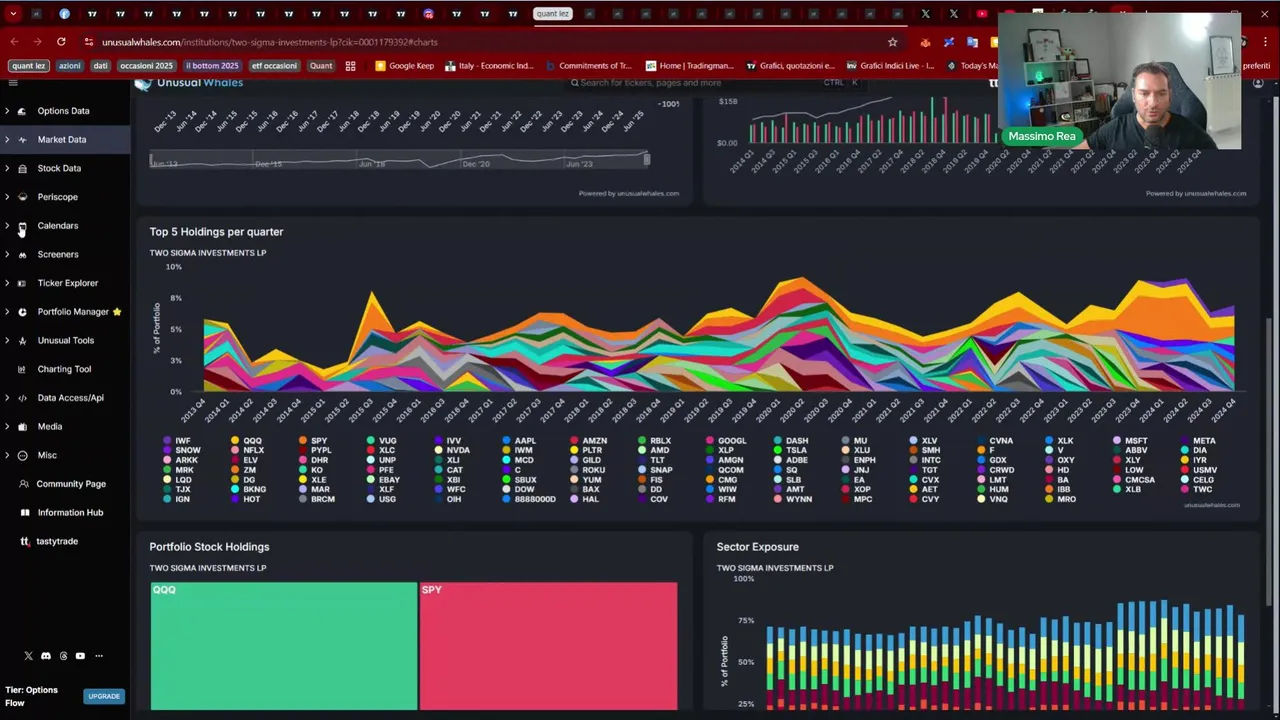Click the Misc ellipsis circle icon
The image size is (1280, 720).
[x=22, y=455]
